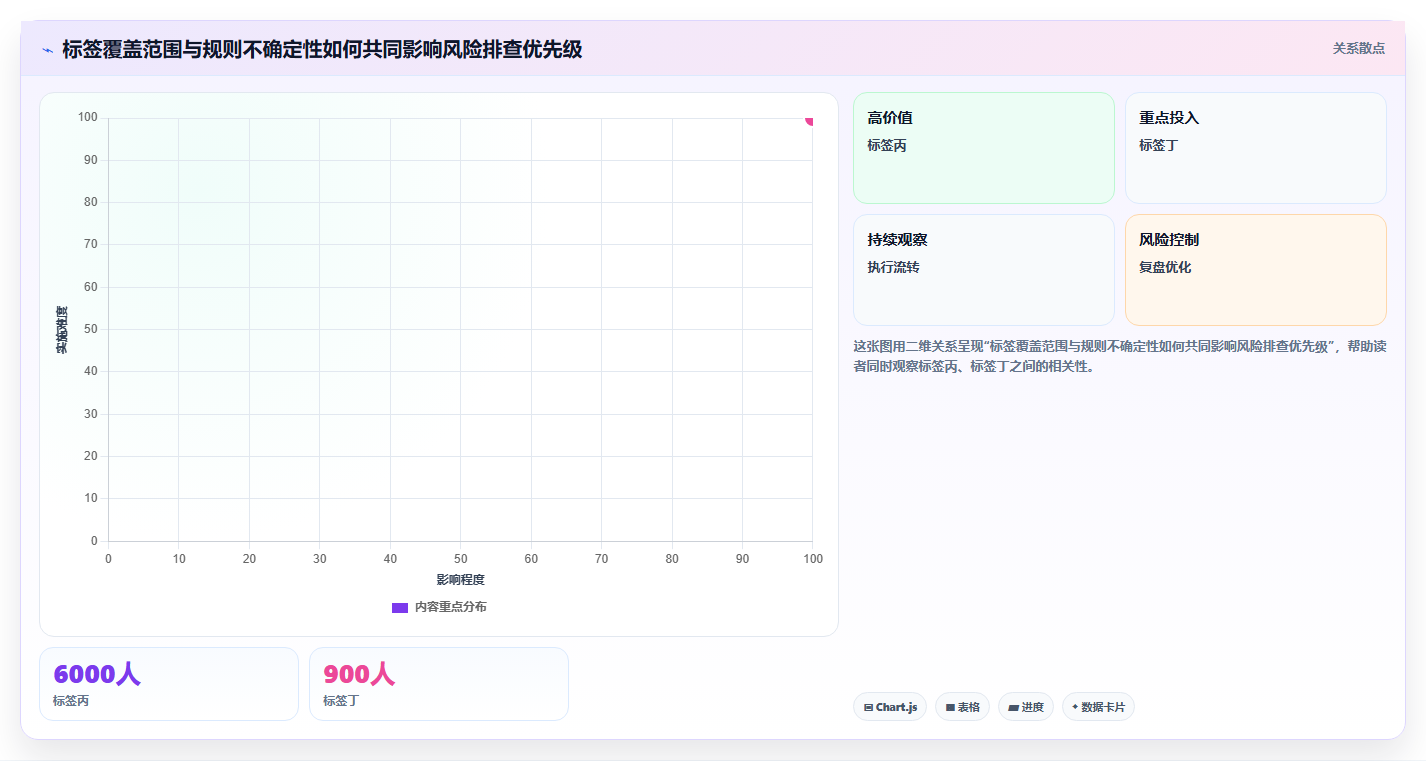Open the 高价值 quadrant card
1426x761 pixels.
point(983,148)
